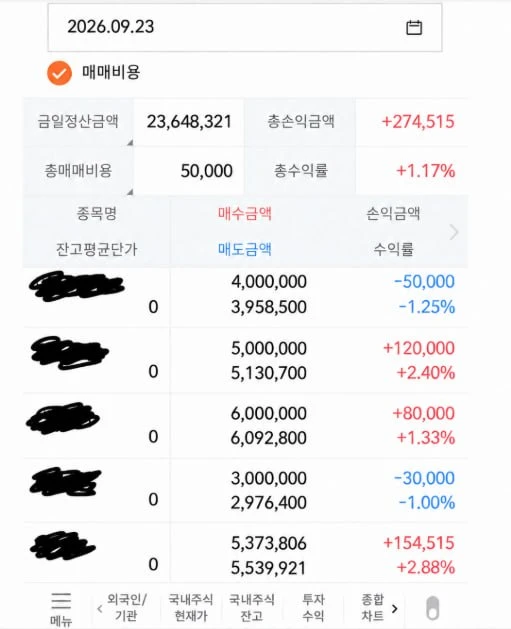This screenshot has width=511, height=629.
Task: Click the 2026.09.23 date field
Action: [x=245, y=28]
